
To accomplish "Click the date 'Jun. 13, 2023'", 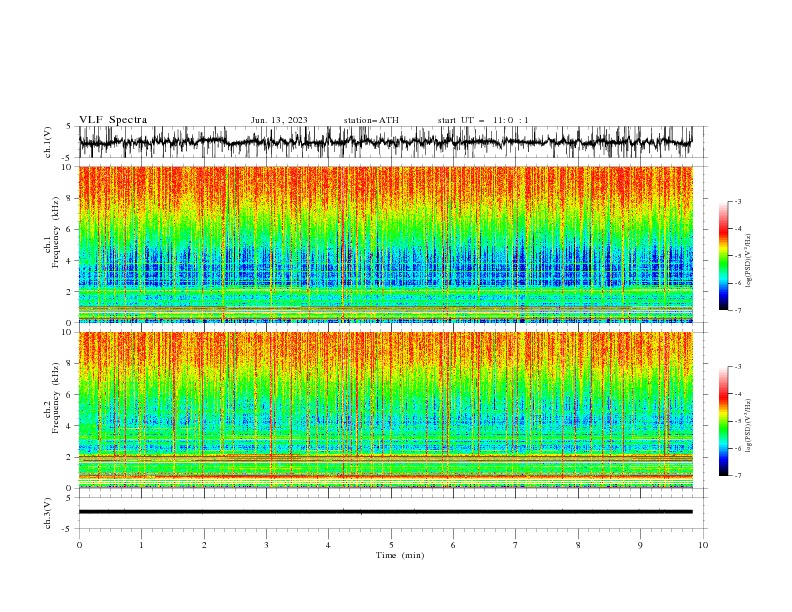I will (279, 120).
